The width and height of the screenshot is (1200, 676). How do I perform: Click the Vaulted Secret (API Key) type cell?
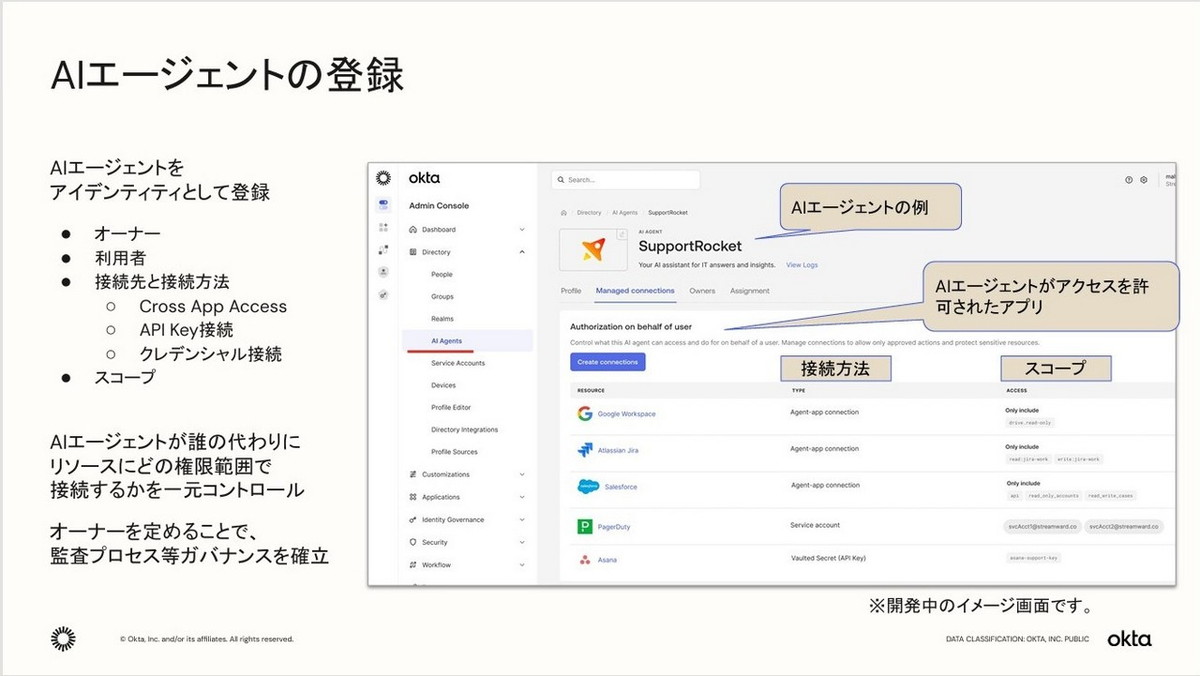pyautogui.click(x=829, y=557)
